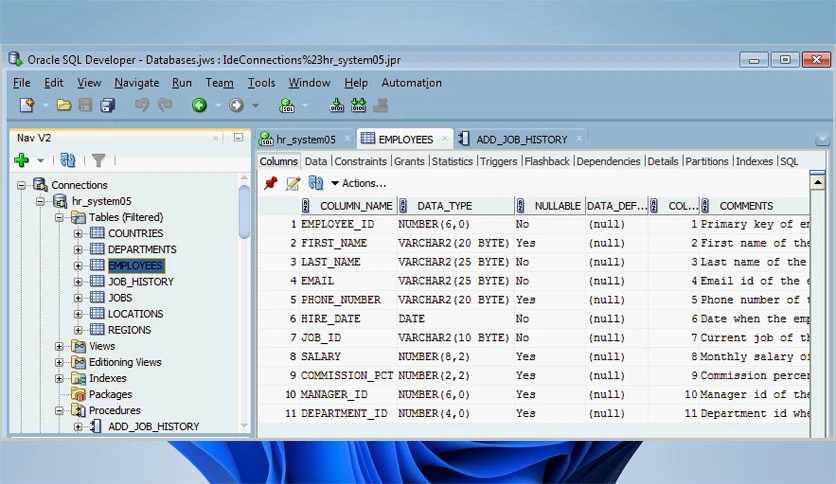Select the LOCATIONS table in navigator
This screenshot has height=484, width=836.
click(135, 314)
